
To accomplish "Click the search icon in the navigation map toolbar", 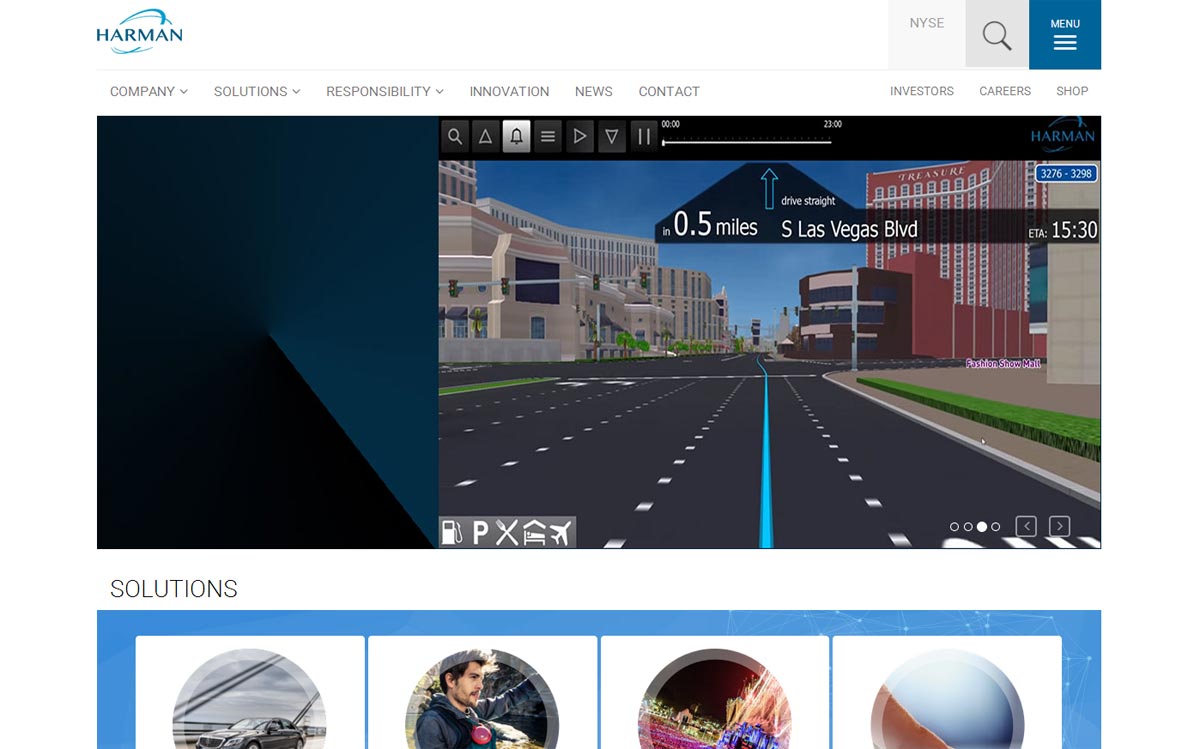I will 454,137.
